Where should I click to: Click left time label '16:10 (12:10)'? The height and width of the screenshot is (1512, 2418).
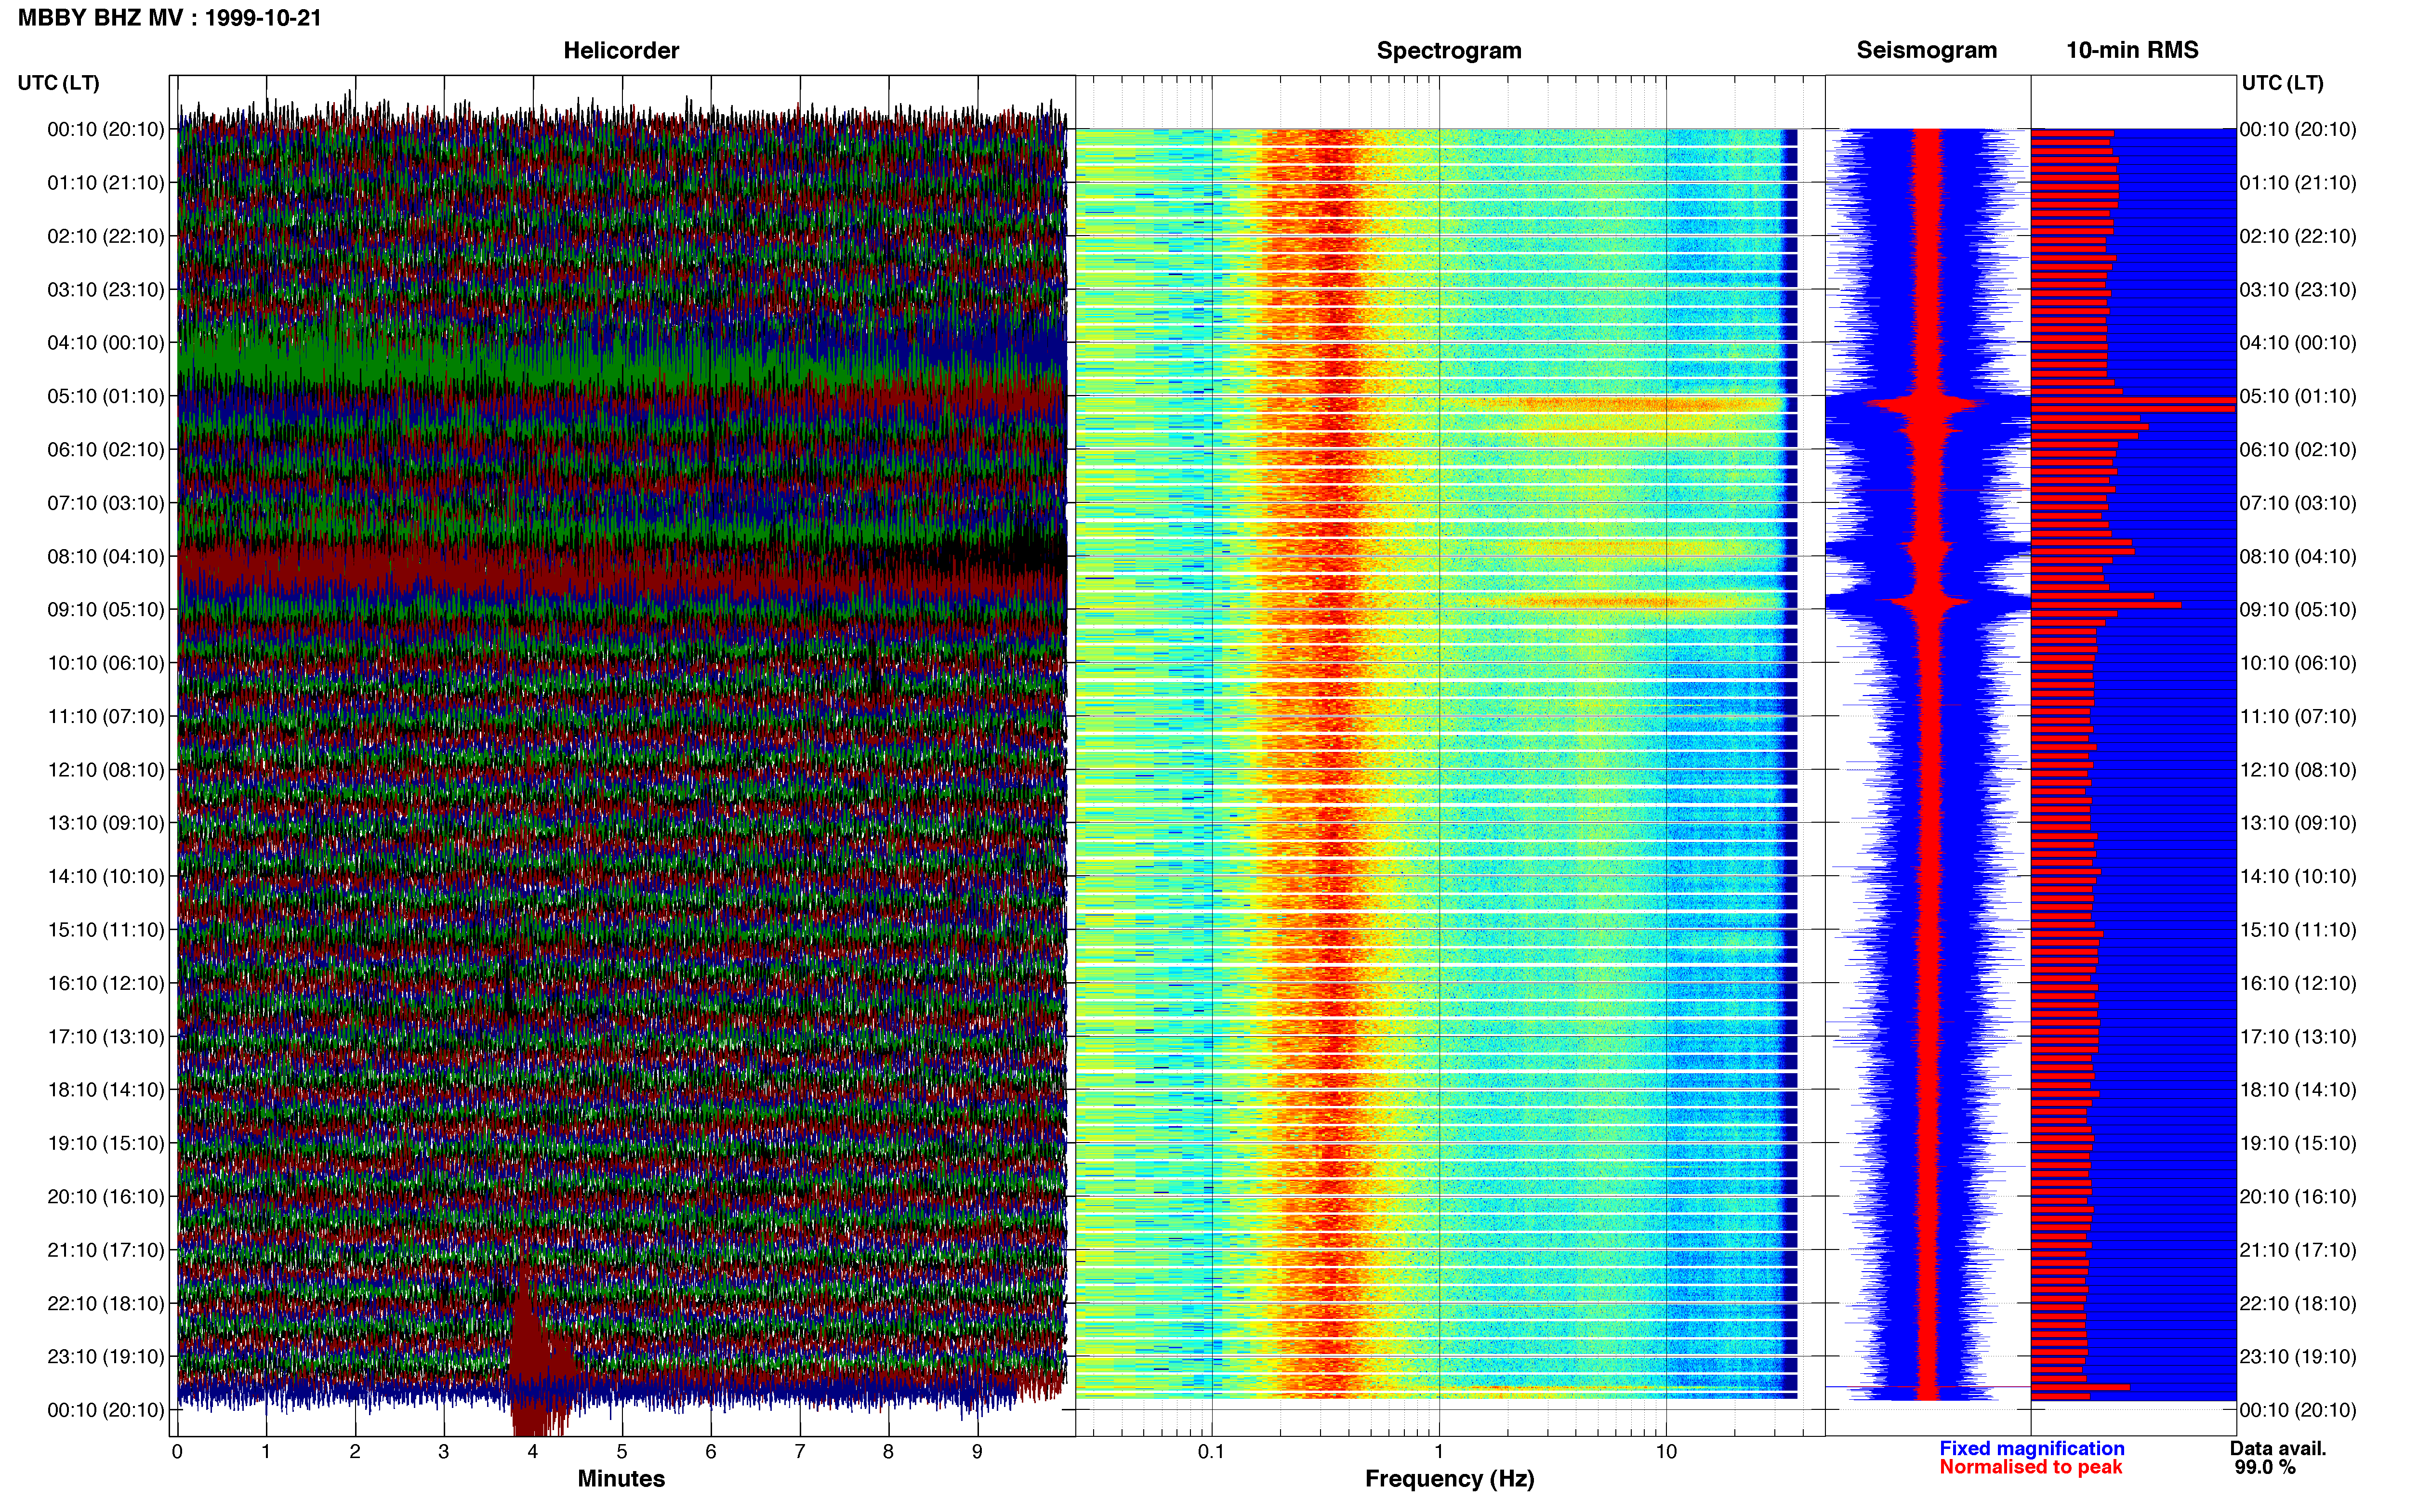[x=106, y=984]
